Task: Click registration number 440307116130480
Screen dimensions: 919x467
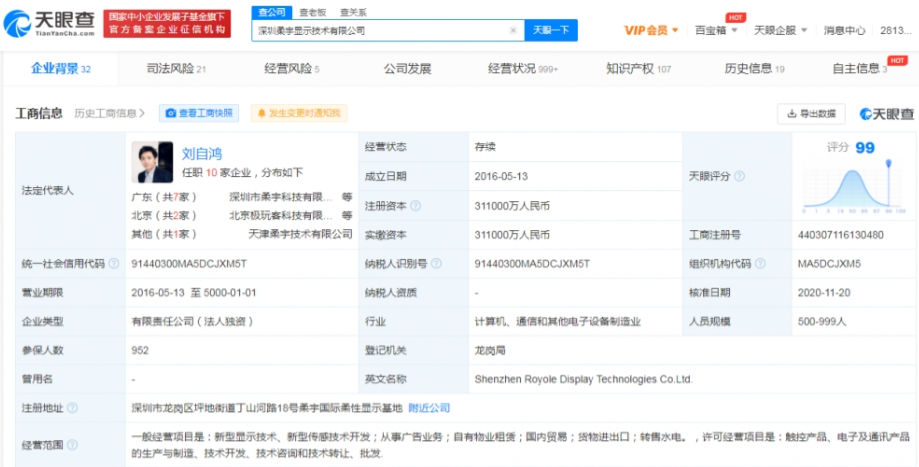Action: (840, 235)
